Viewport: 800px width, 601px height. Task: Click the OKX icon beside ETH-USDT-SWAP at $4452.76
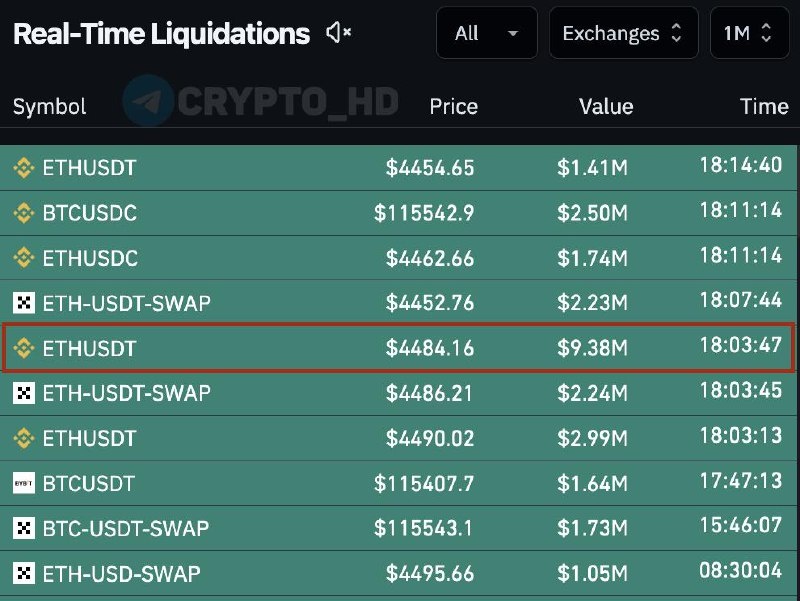coord(23,303)
